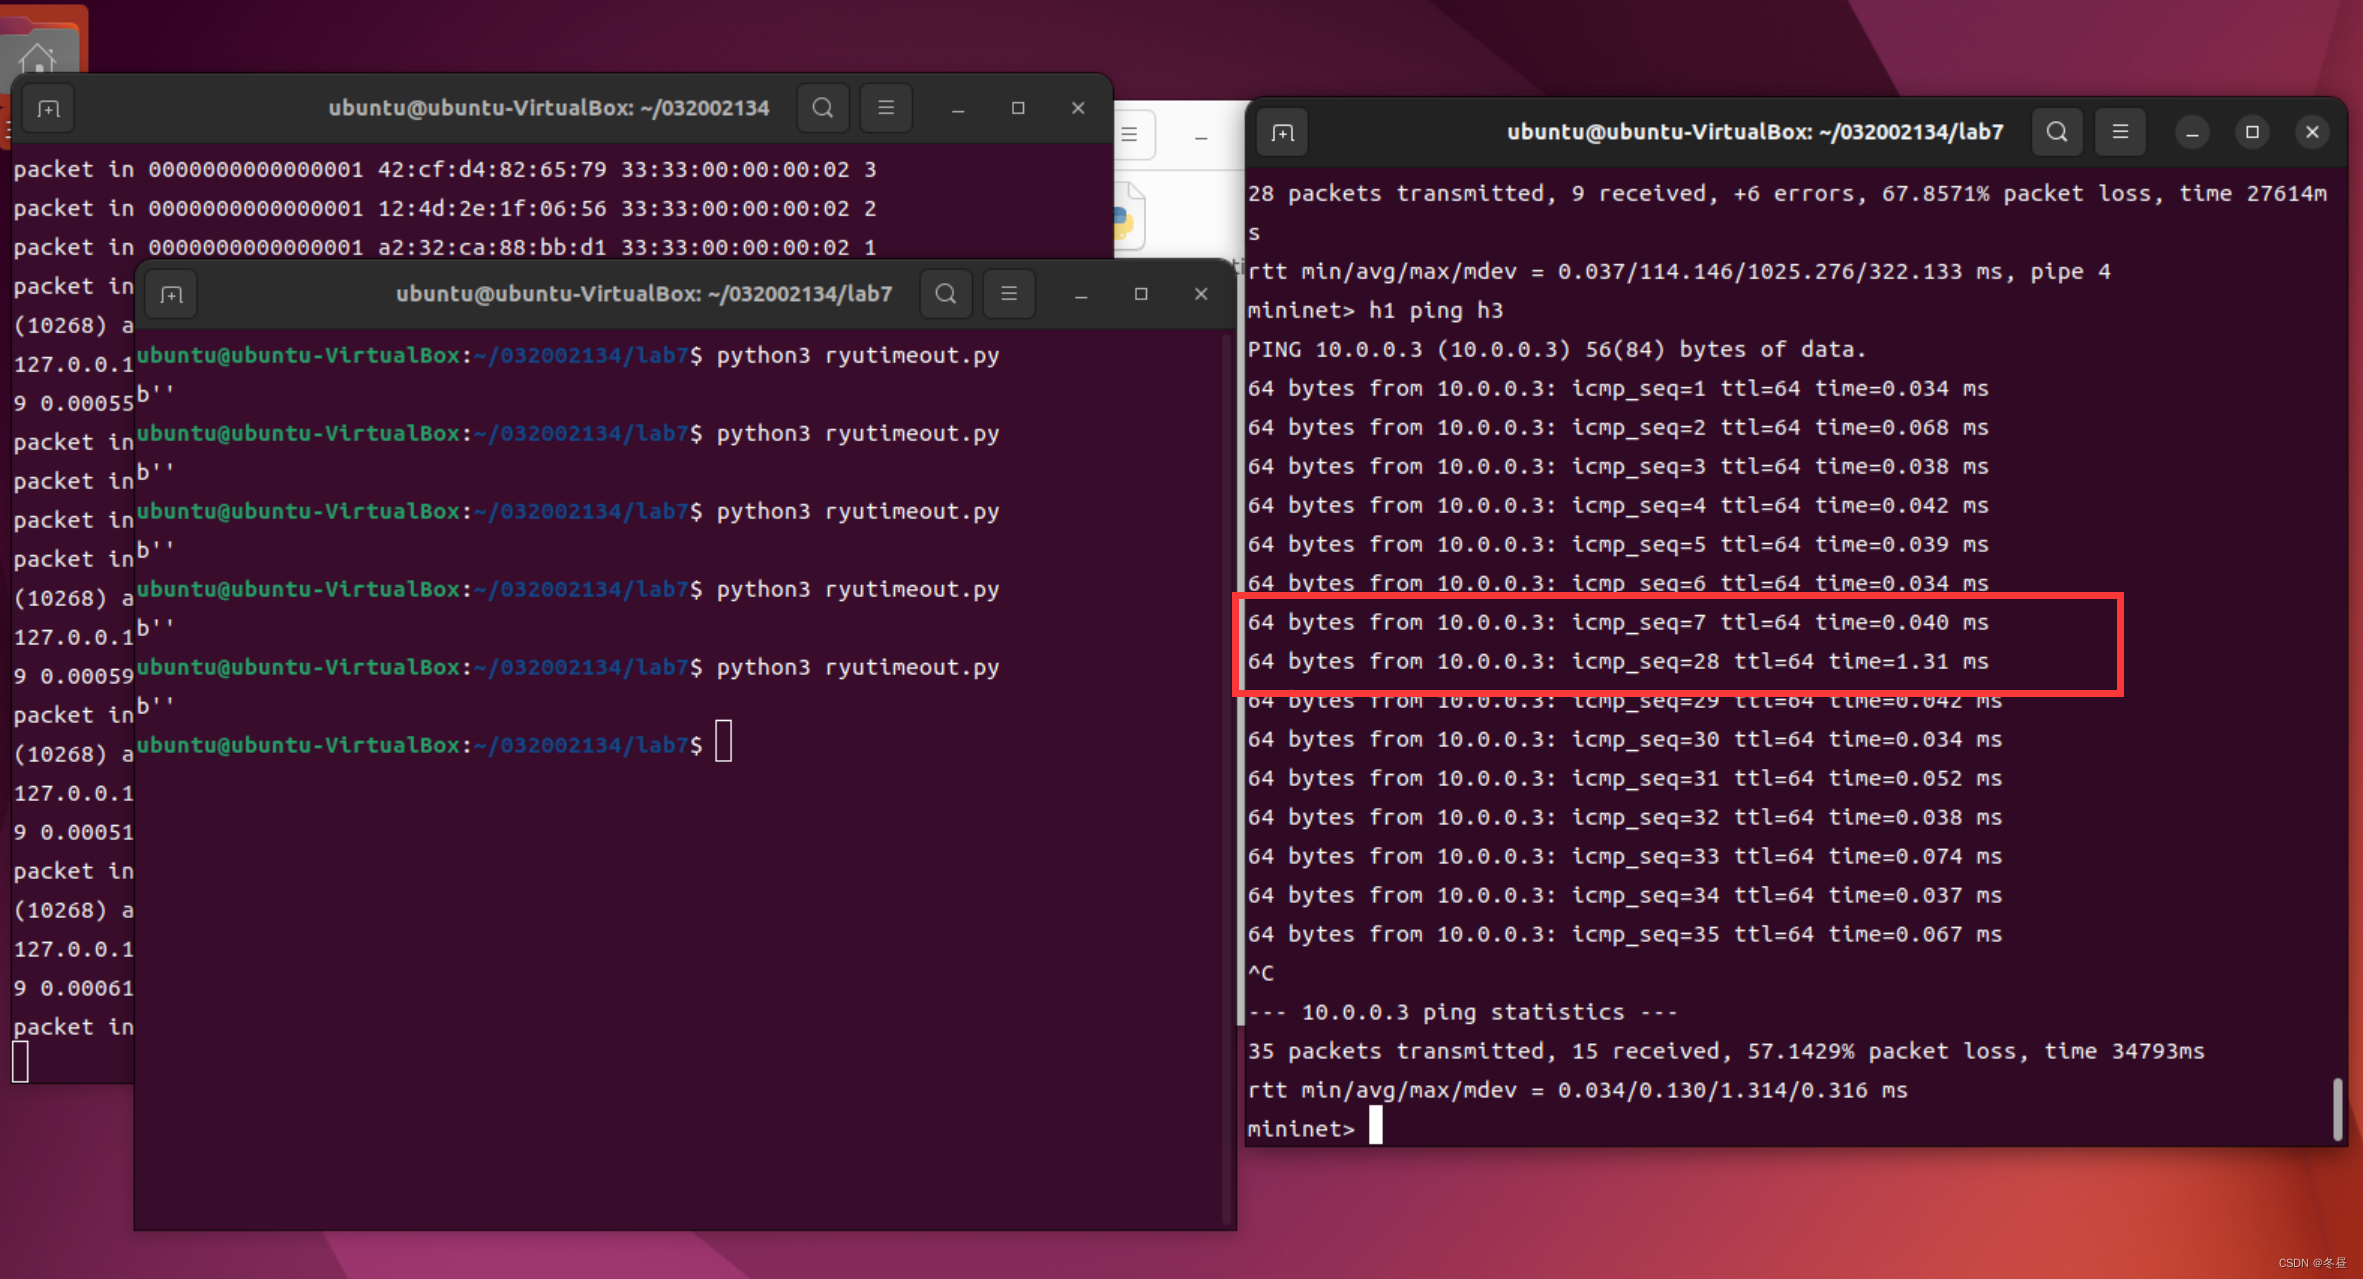Click the '10.0.0.3 ping statistics' line
2363x1279 pixels.
pos(1462,1013)
